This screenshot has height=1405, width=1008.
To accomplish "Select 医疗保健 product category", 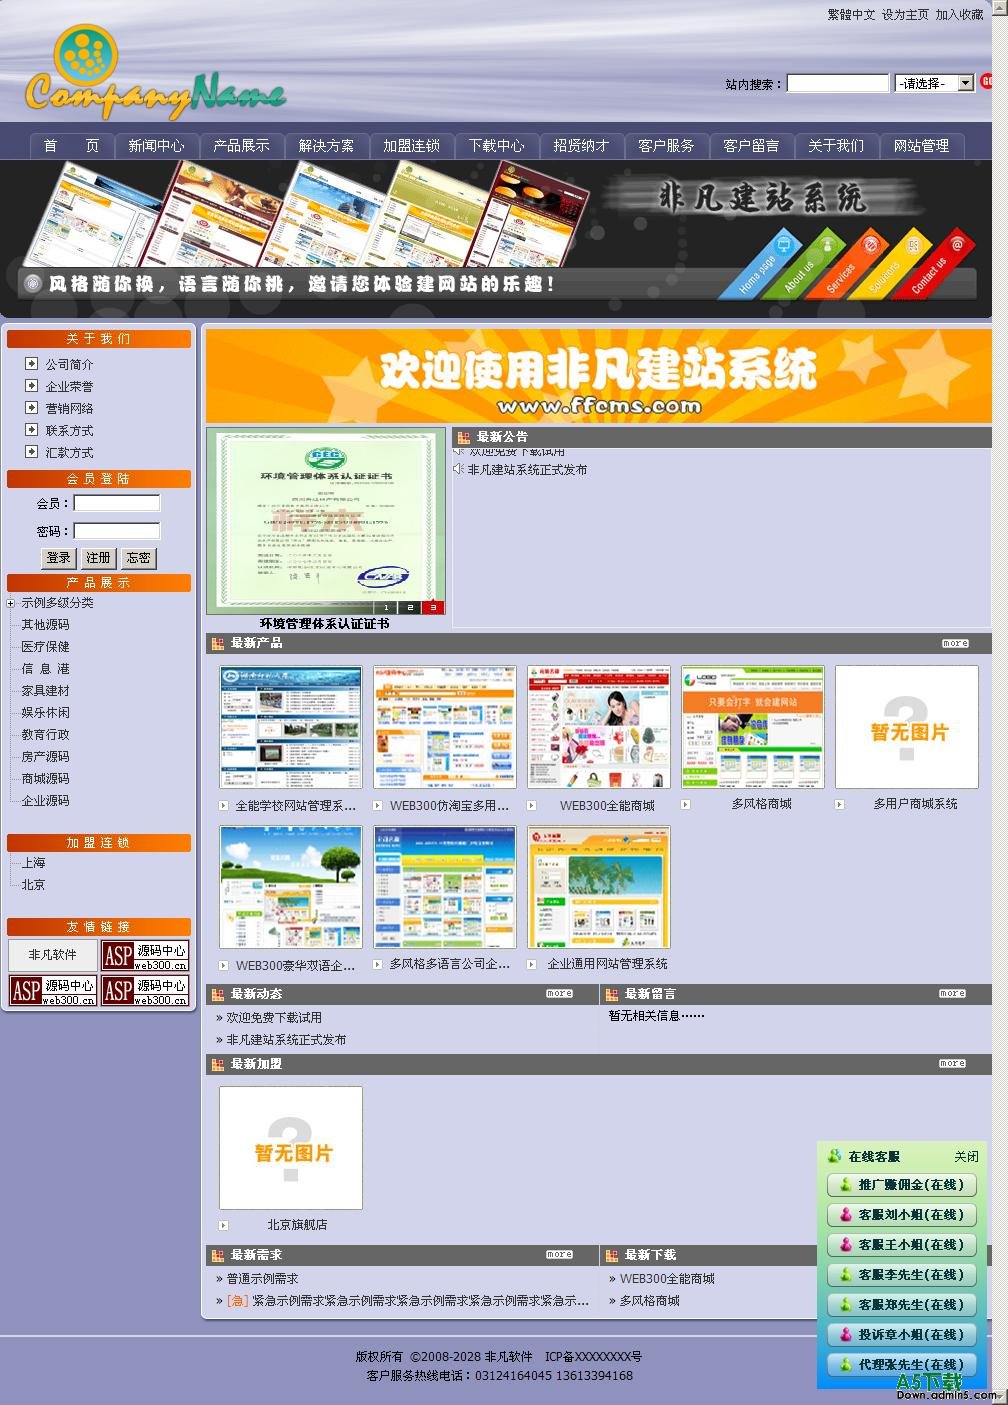I will [46, 647].
